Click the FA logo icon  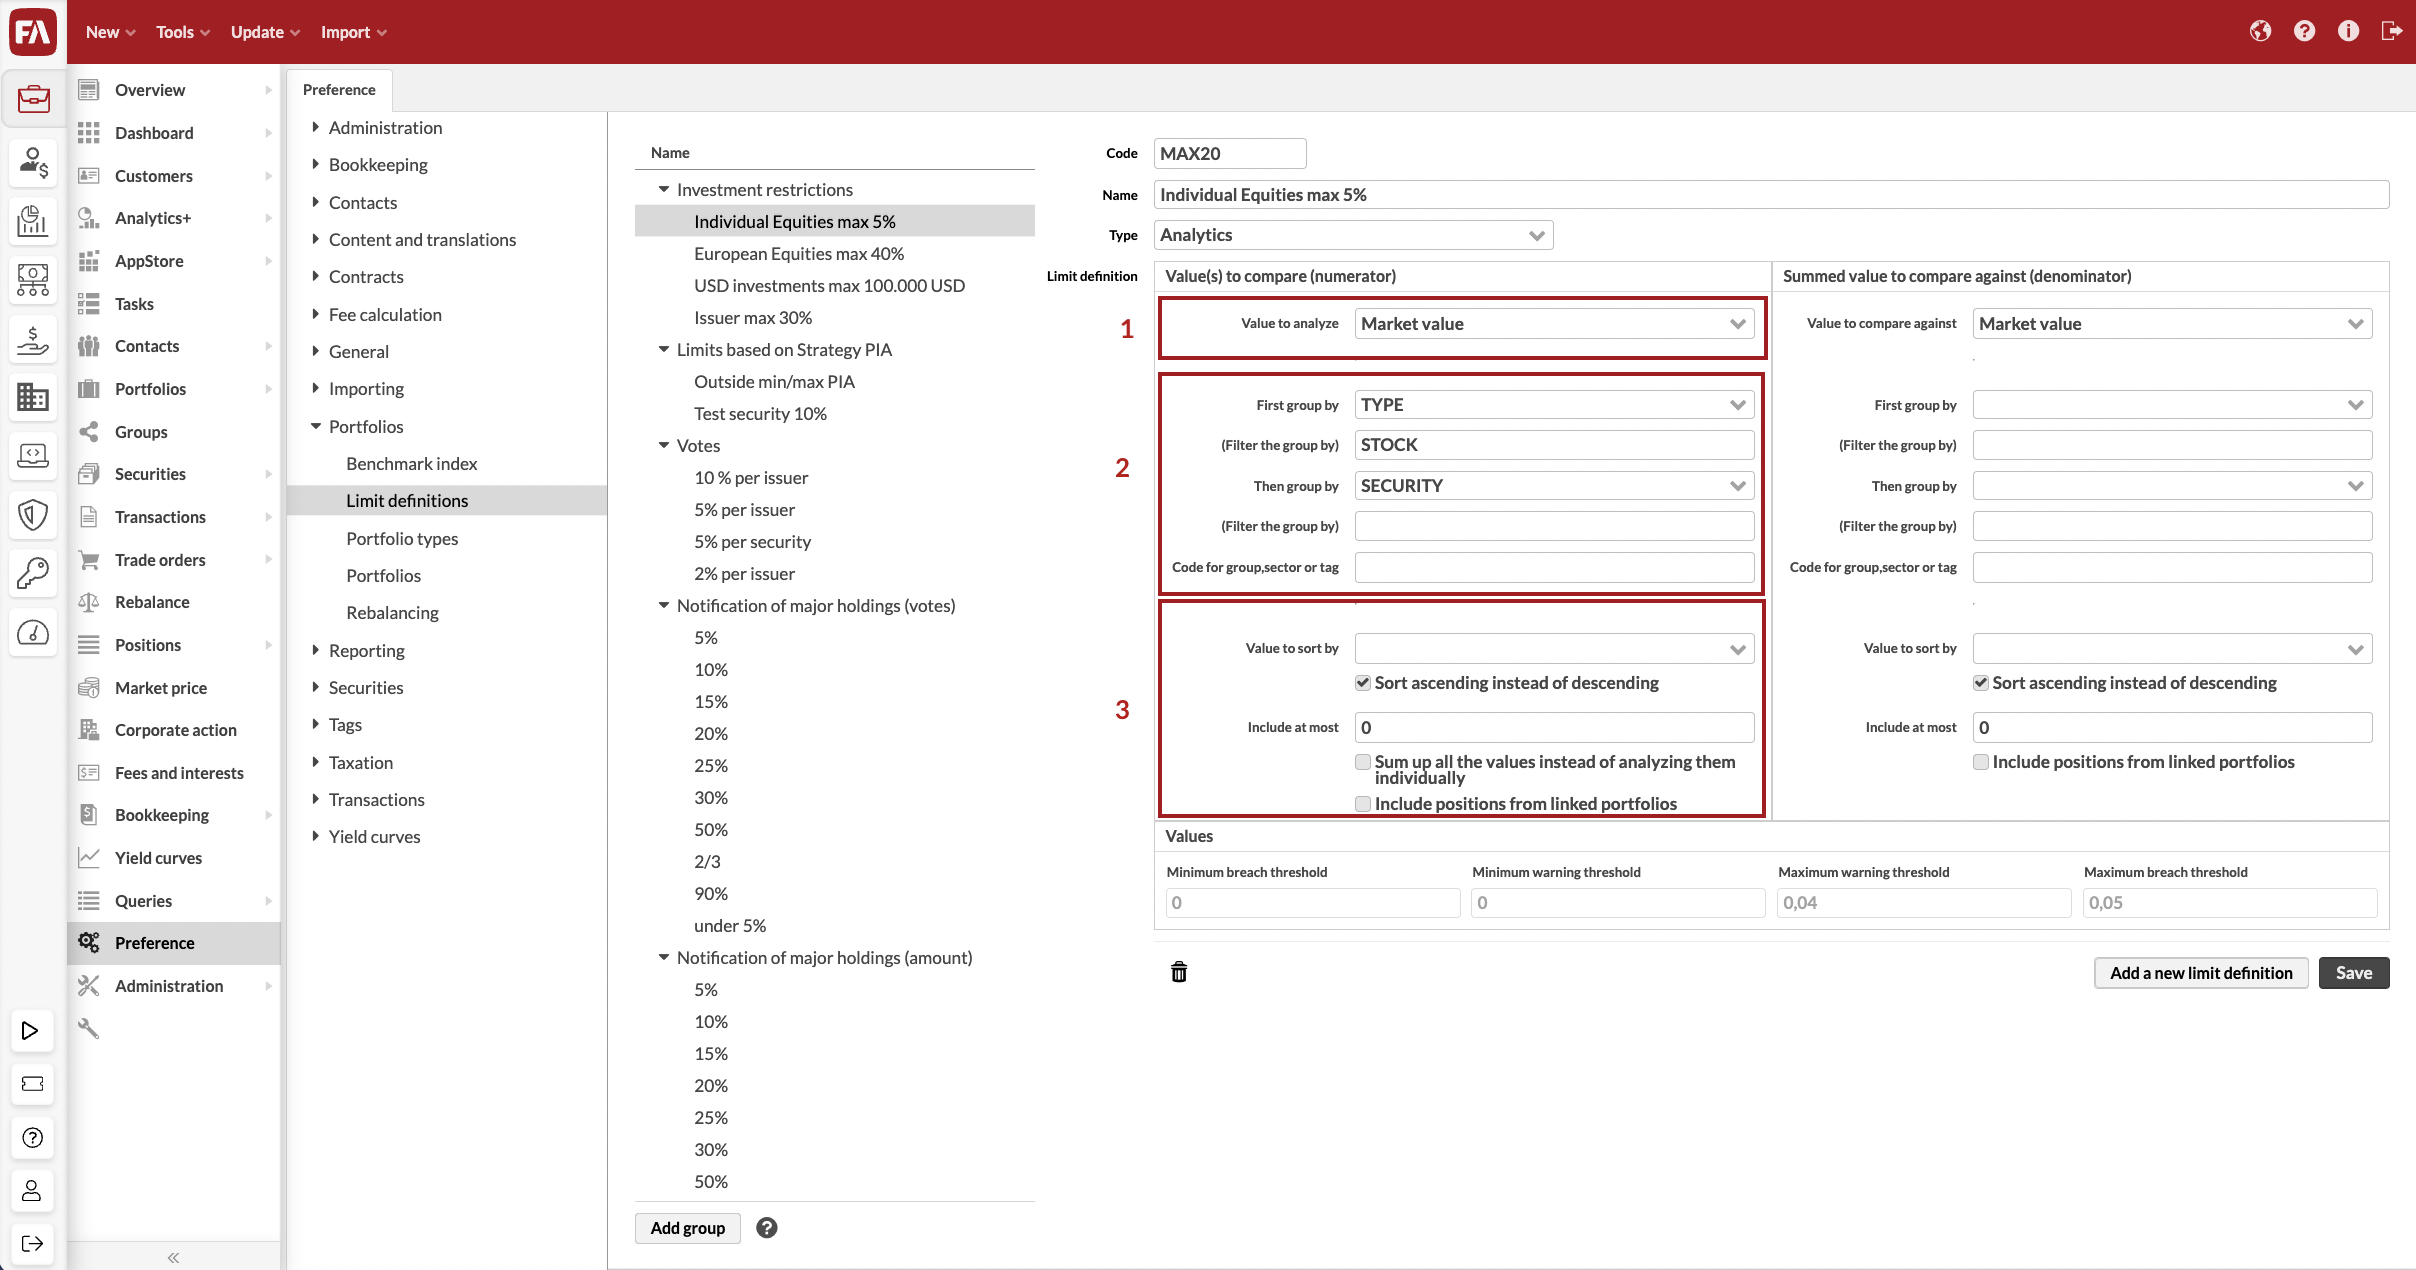tap(33, 32)
